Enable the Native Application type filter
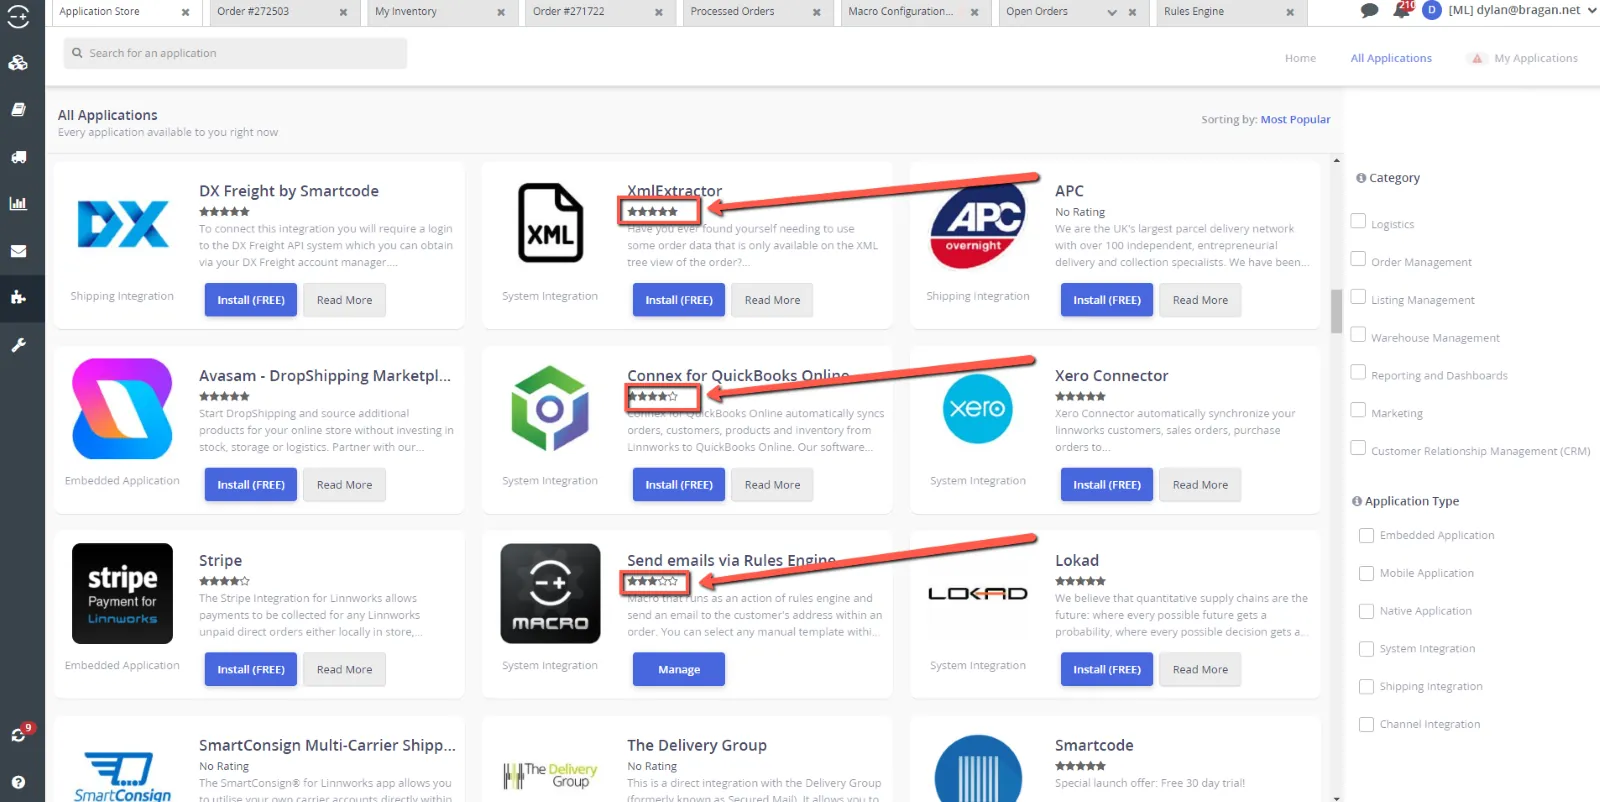The width and height of the screenshot is (1600, 802). pos(1366,611)
